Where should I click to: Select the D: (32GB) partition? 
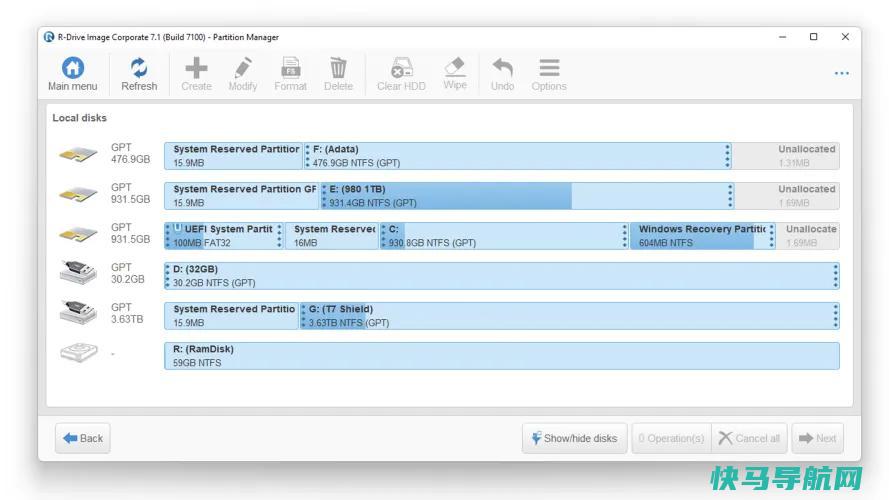(x=502, y=276)
